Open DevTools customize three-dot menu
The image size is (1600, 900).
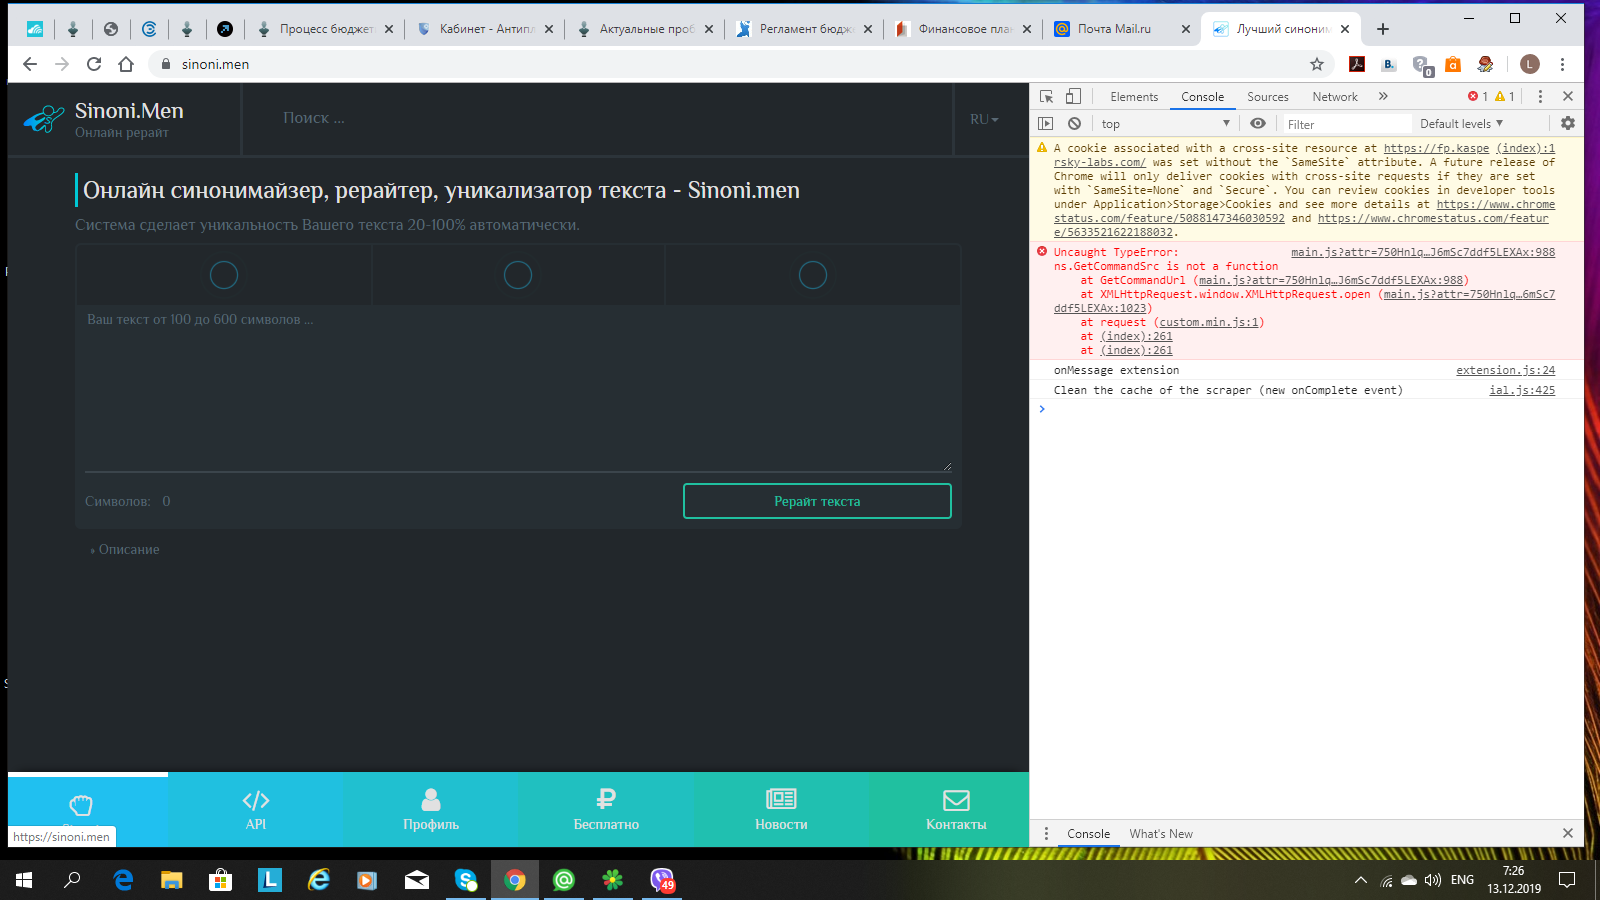click(x=1540, y=96)
